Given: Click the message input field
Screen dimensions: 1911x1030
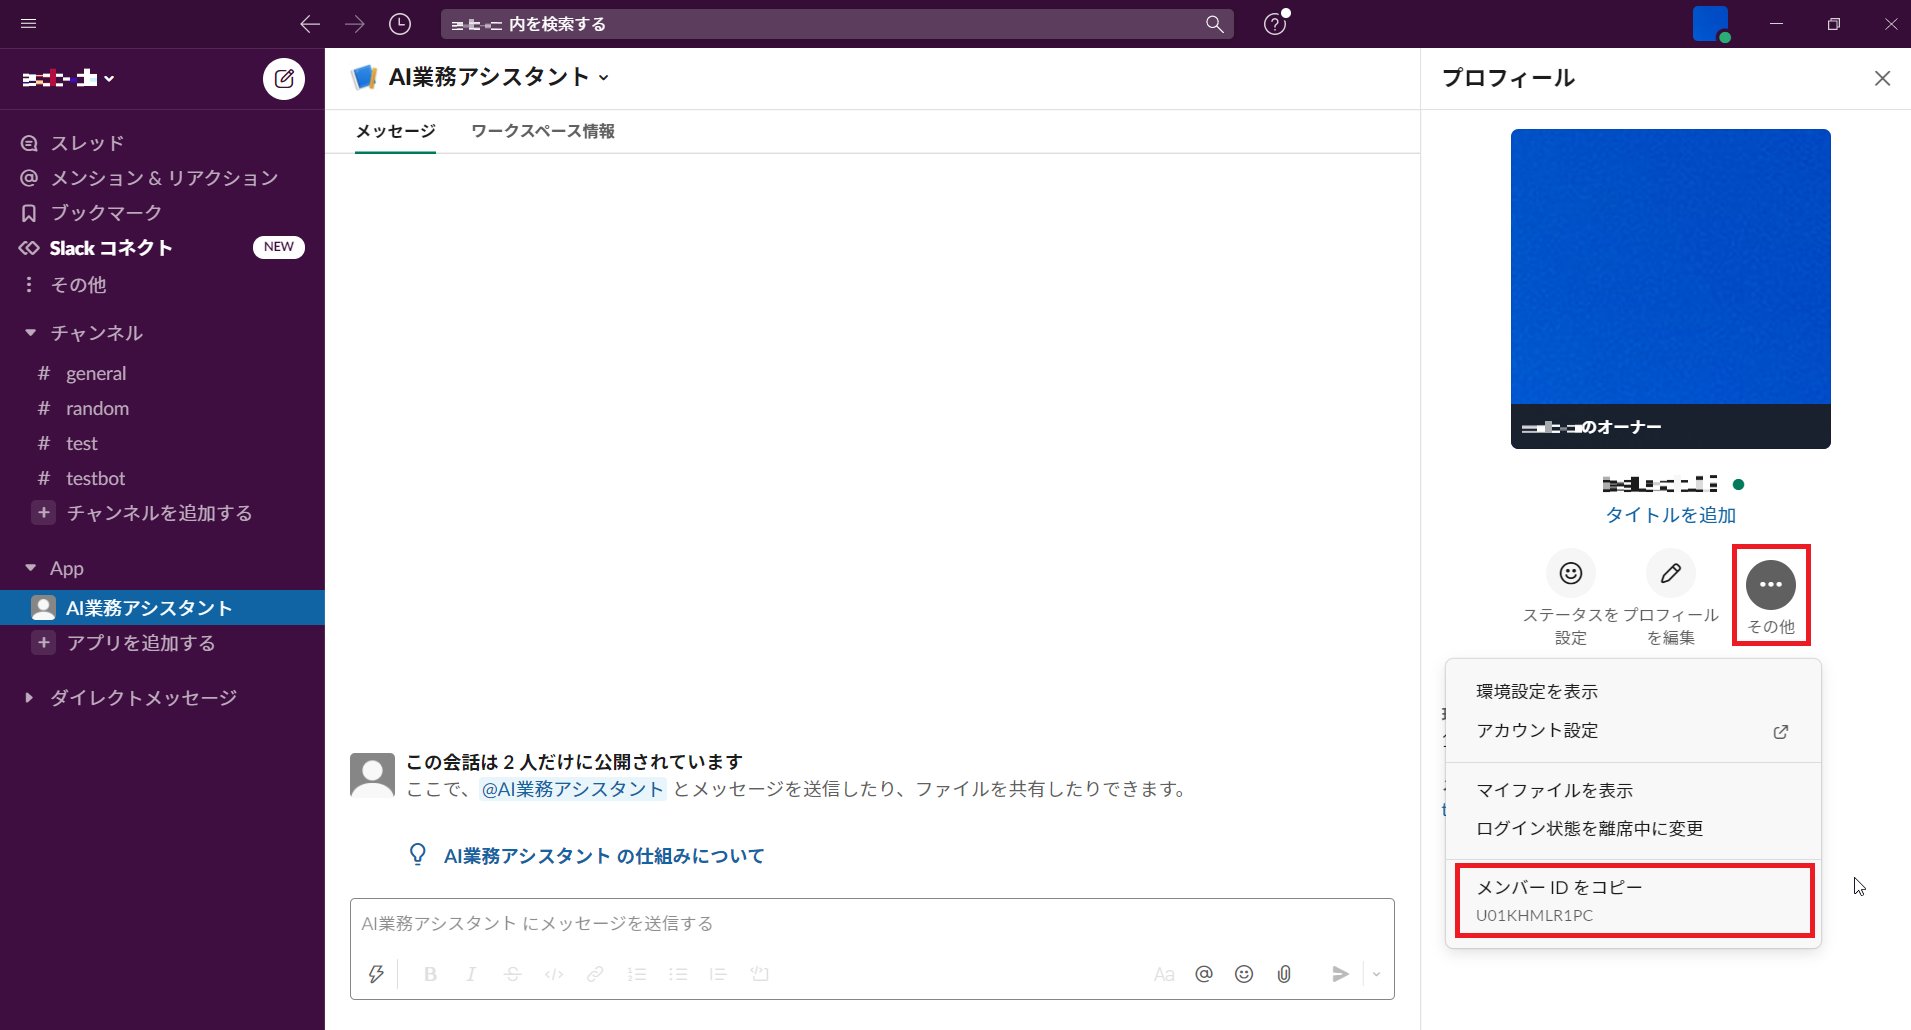Looking at the screenshot, I should [870, 923].
